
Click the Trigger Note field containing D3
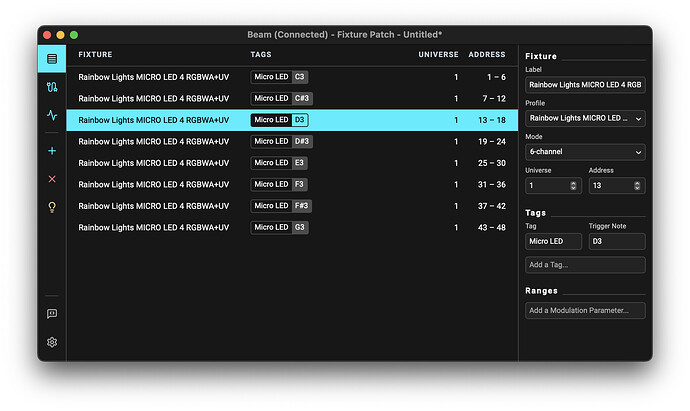(x=616, y=241)
